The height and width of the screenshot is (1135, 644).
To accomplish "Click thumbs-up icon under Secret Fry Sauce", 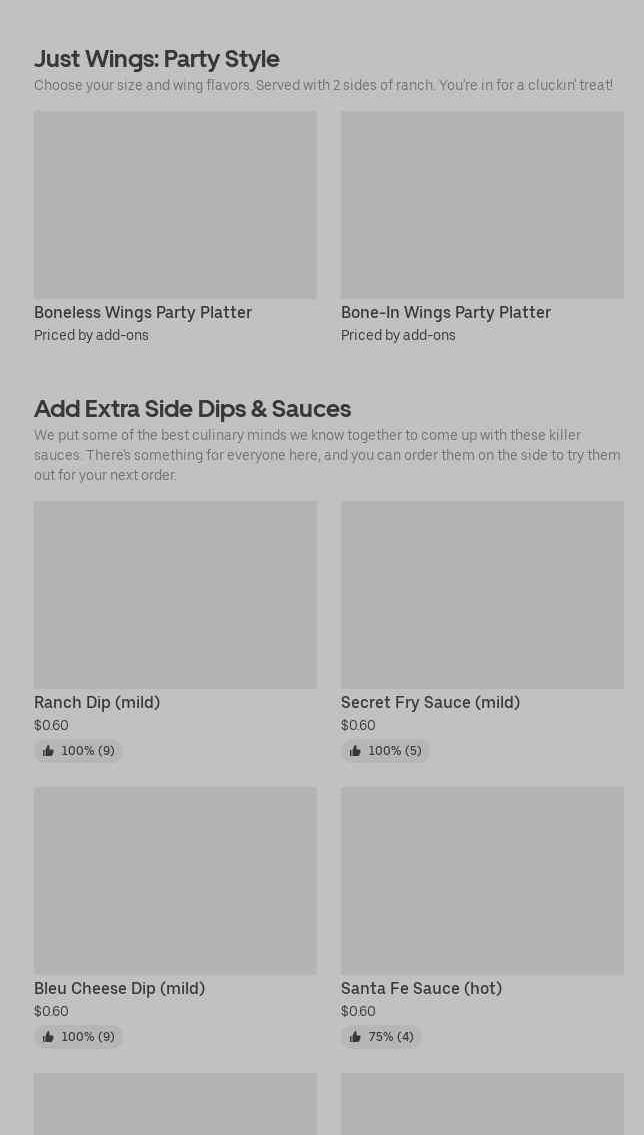I will [355, 751].
